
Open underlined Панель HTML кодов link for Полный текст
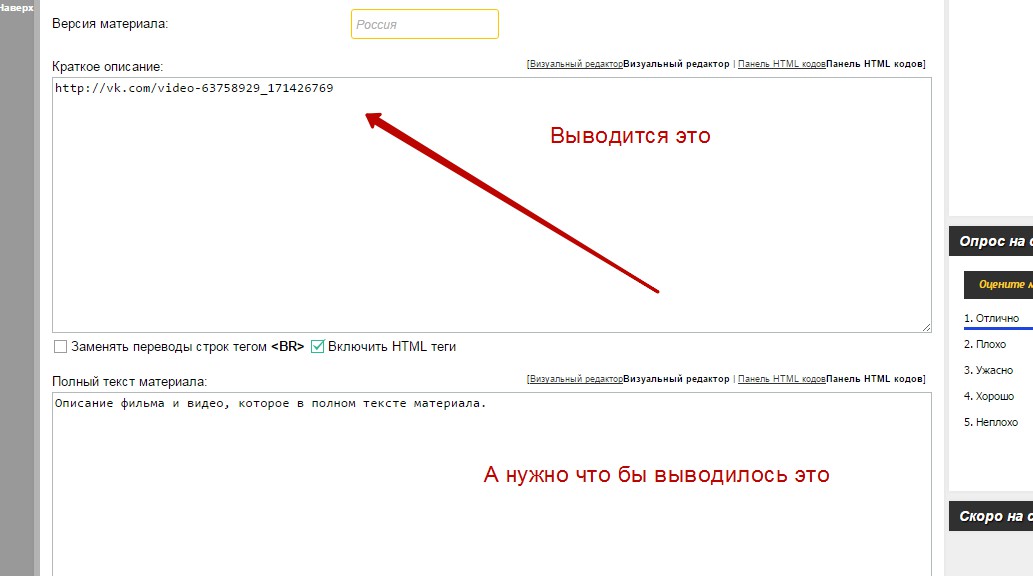pyautogui.click(x=782, y=379)
